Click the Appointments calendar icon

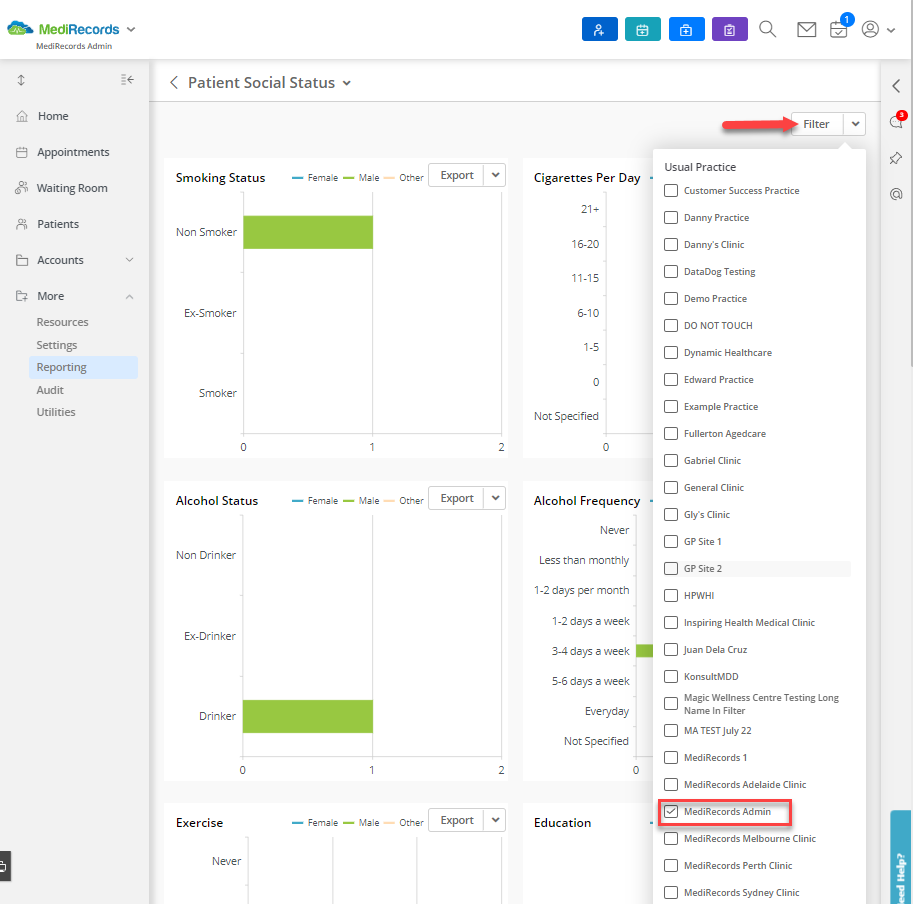pos(22,153)
